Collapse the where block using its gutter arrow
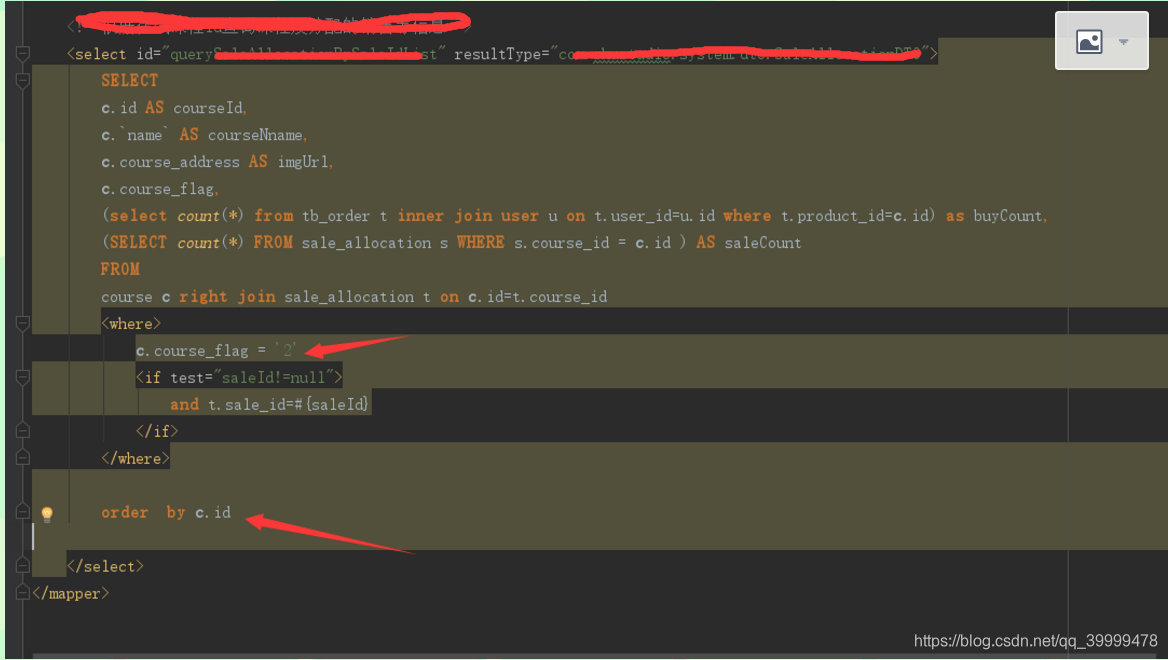This screenshot has width=1168, height=660. tap(21, 322)
